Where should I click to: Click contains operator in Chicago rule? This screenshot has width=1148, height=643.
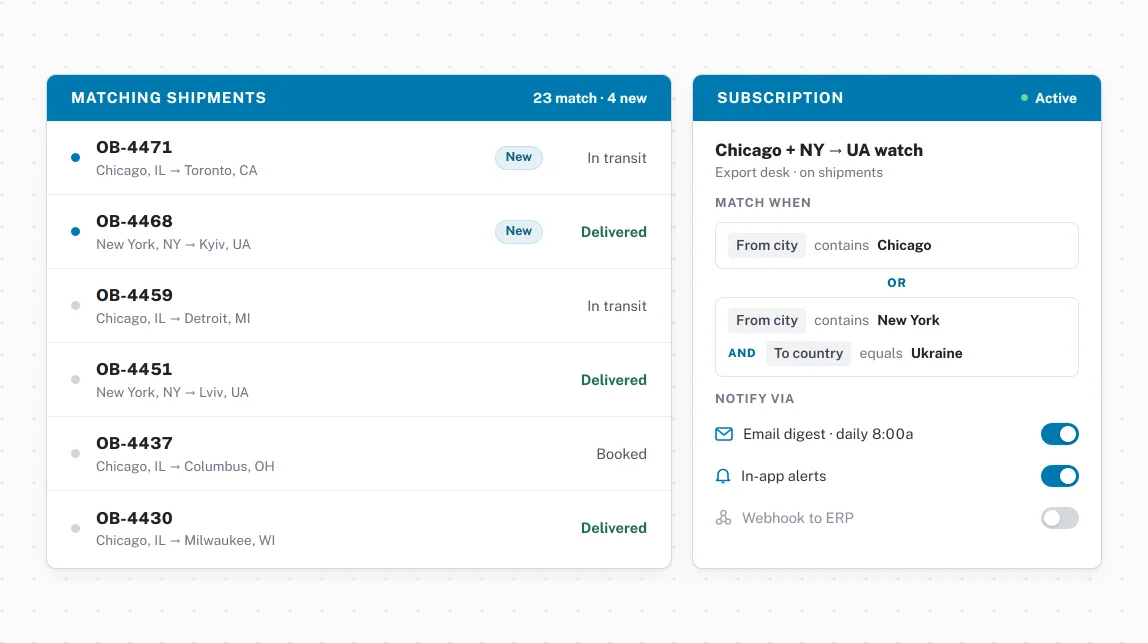click(841, 245)
